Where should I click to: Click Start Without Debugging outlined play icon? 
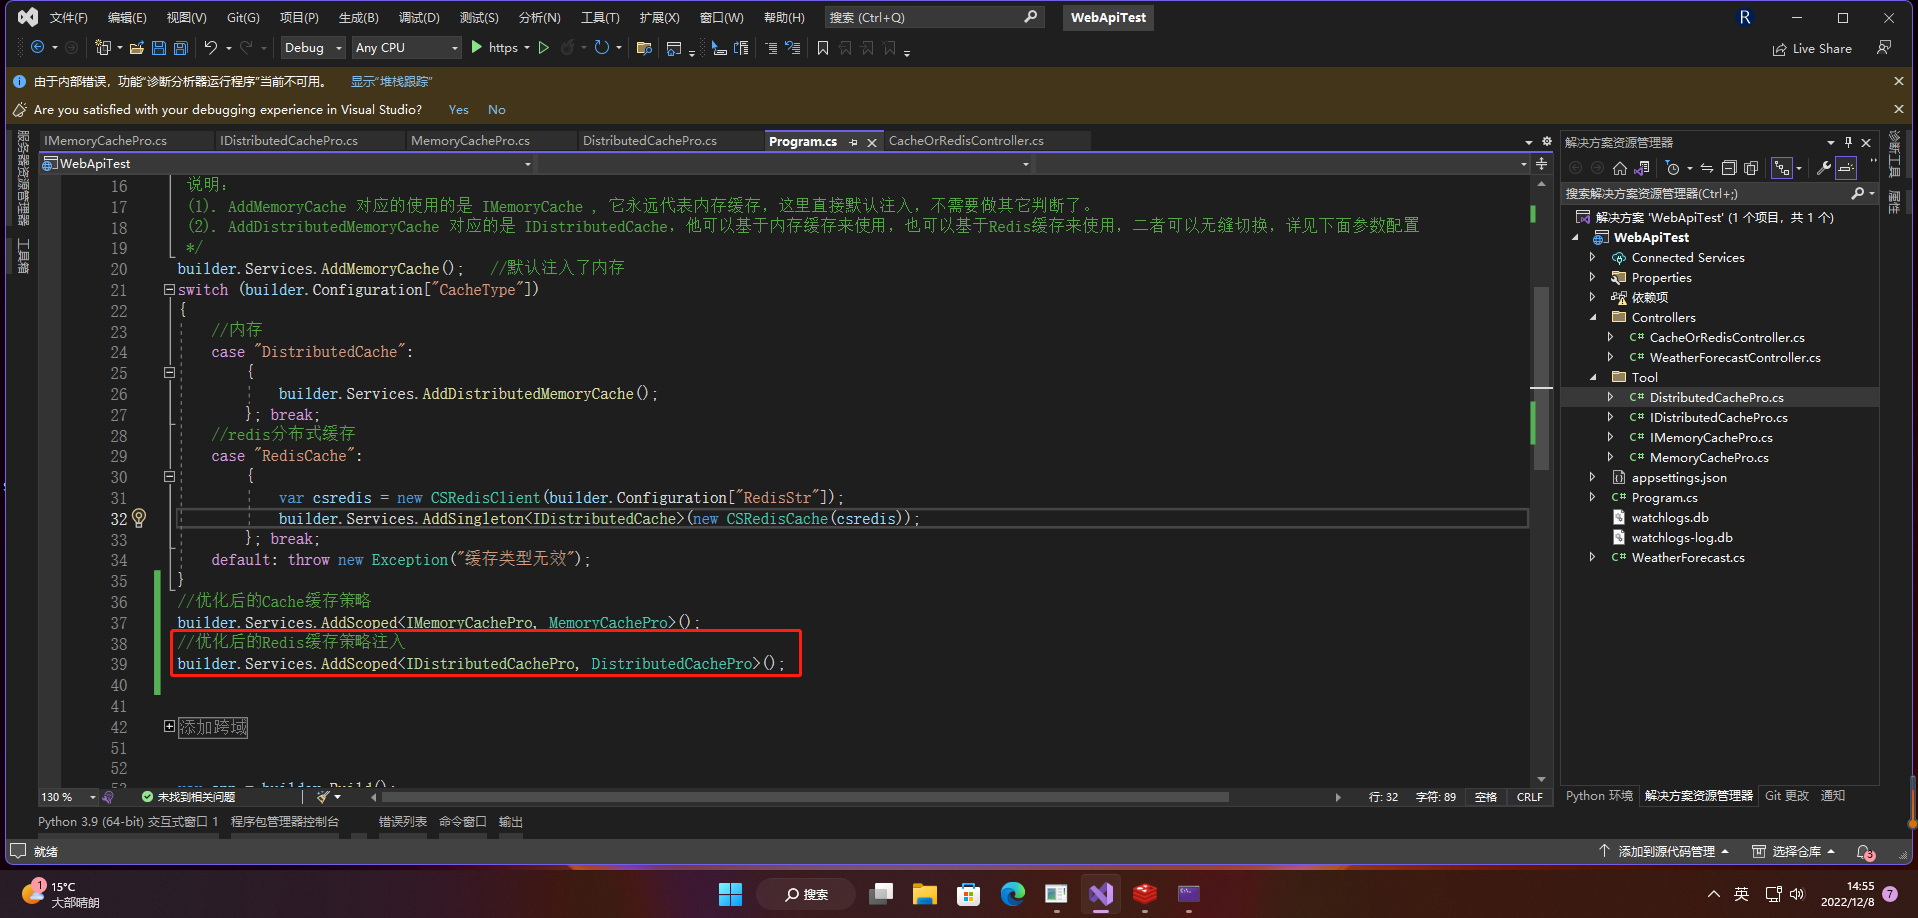click(x=543, y=47)
